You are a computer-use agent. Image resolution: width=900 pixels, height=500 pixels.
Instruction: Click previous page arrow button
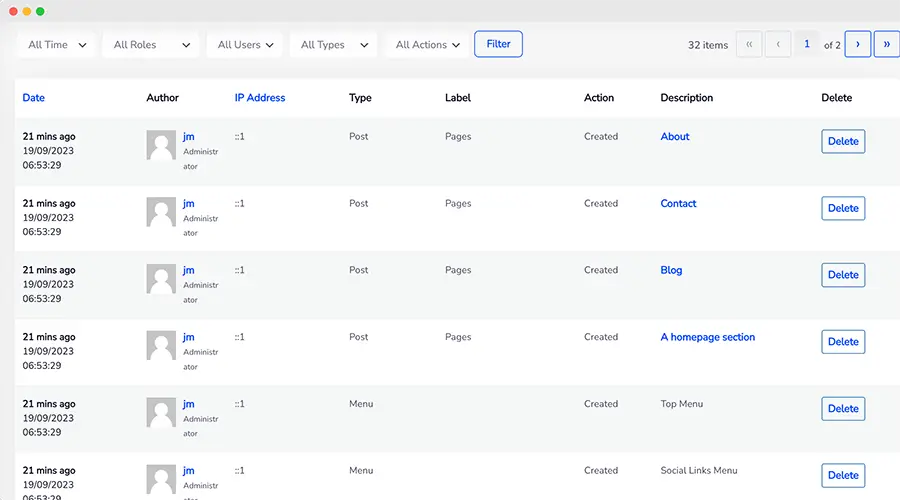click(778, 44)
